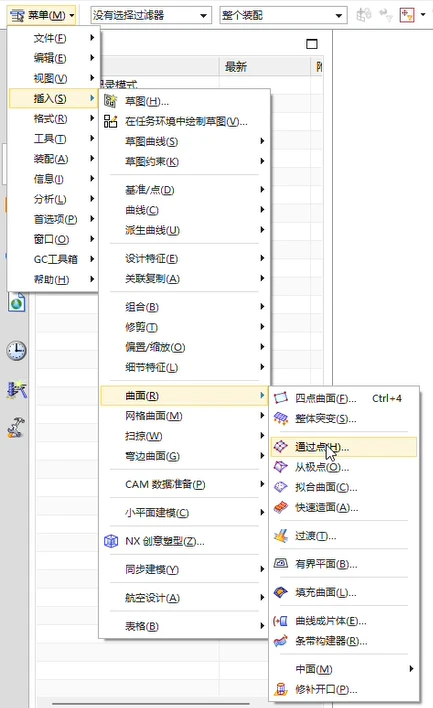The width and height of the screenshot is (433, 708).
Task: Expand 表格(B) submenu
Action: [x=185, y=626]
